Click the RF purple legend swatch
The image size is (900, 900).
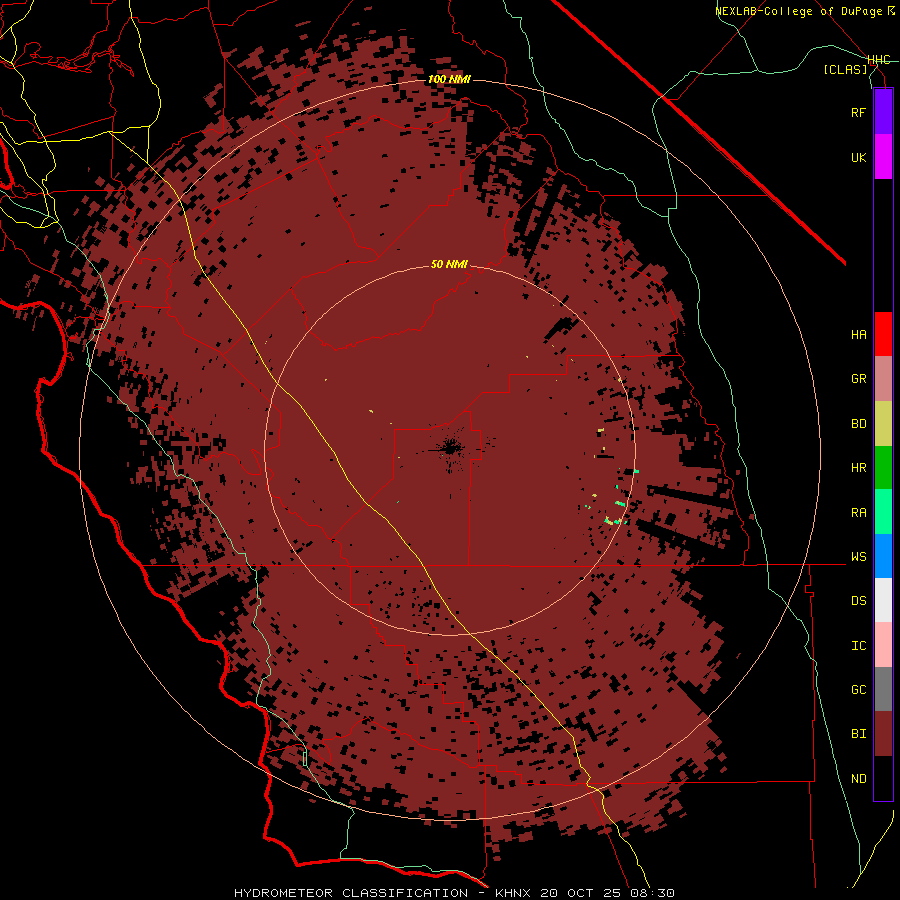pyautogui.click(x=883, y=112)
